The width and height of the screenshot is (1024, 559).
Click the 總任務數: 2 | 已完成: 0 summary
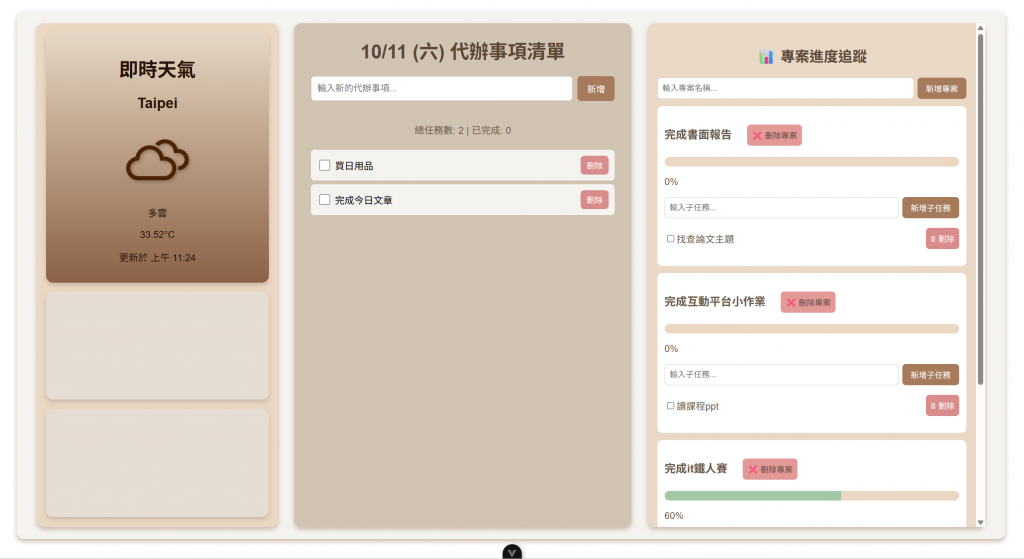tap(462, 131)
